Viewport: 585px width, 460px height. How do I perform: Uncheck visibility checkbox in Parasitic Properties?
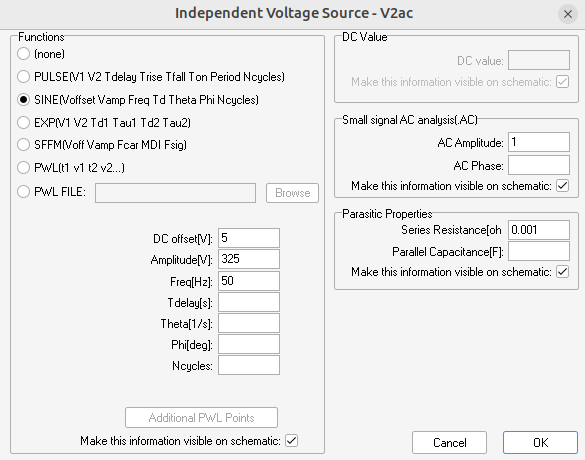coord(562,272)
